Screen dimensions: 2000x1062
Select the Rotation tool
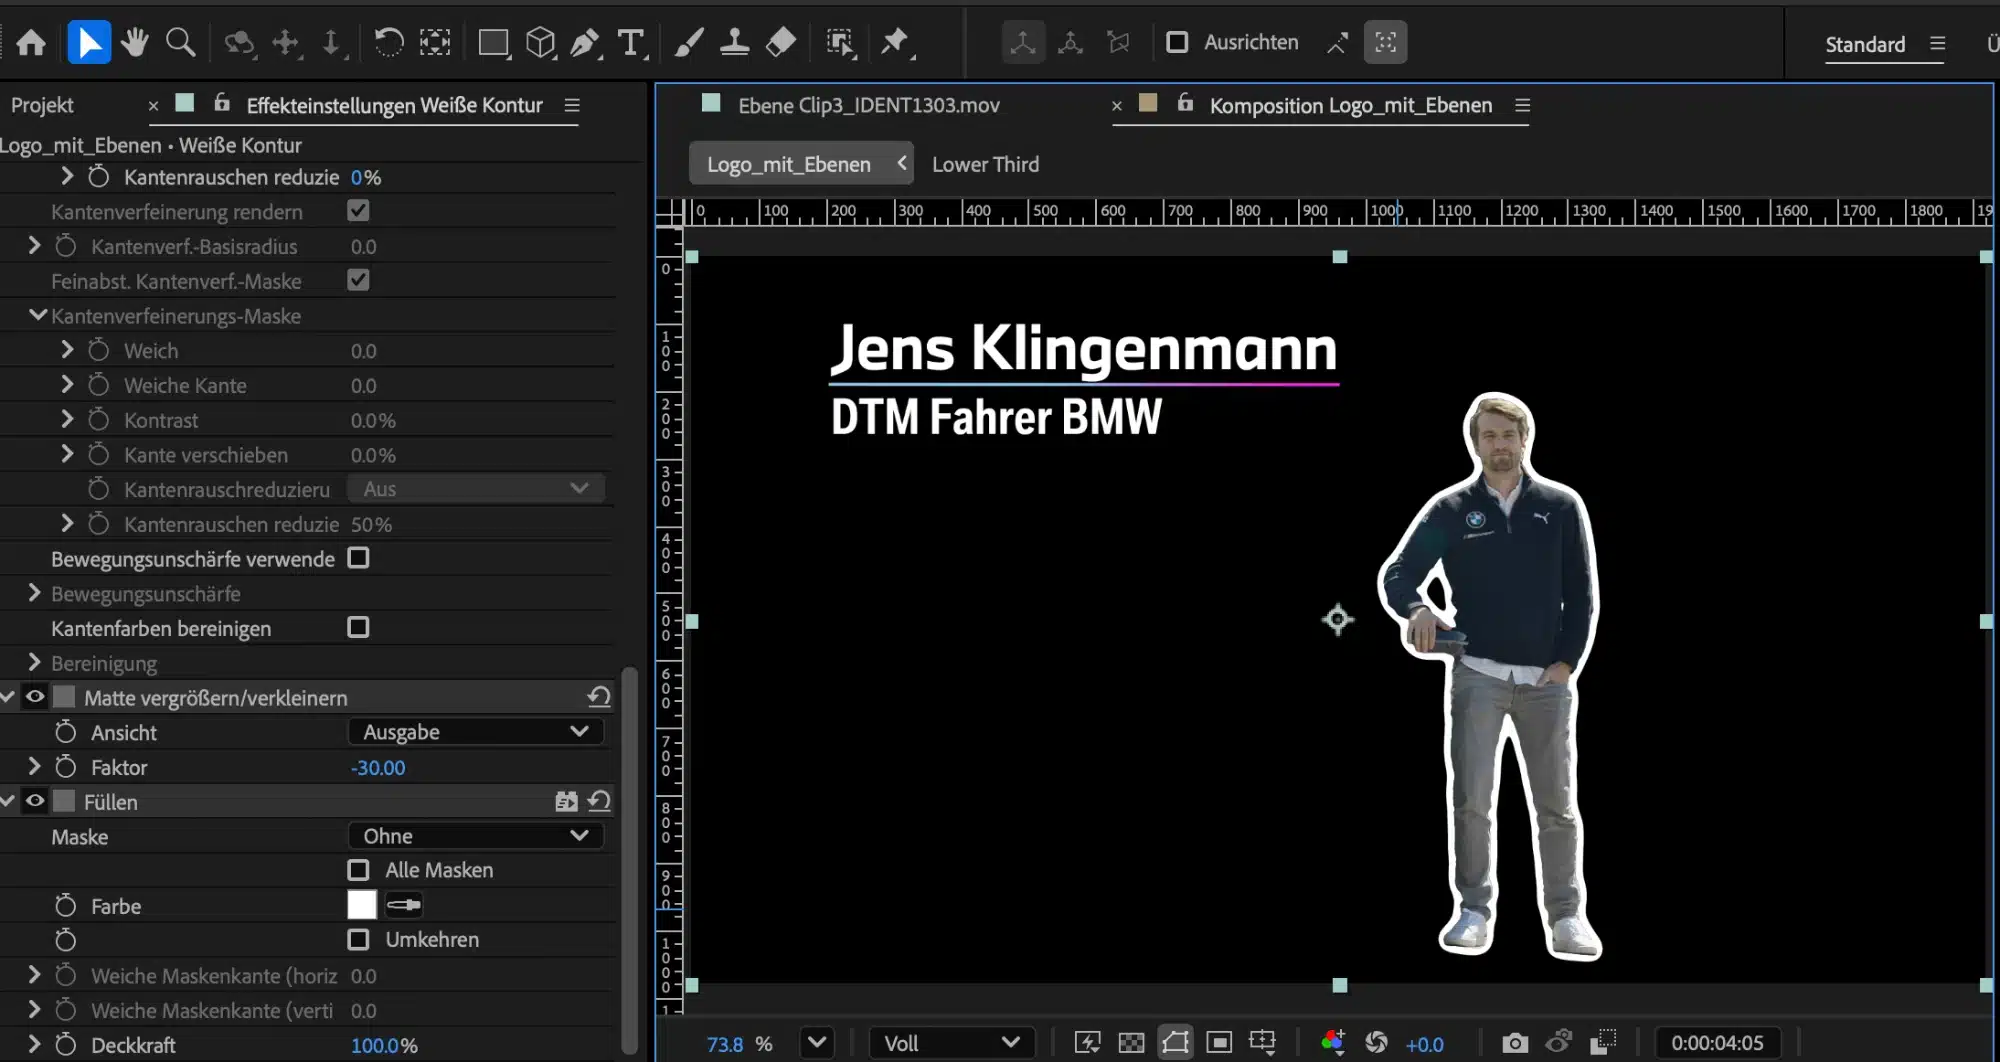[x=388, y=42]
